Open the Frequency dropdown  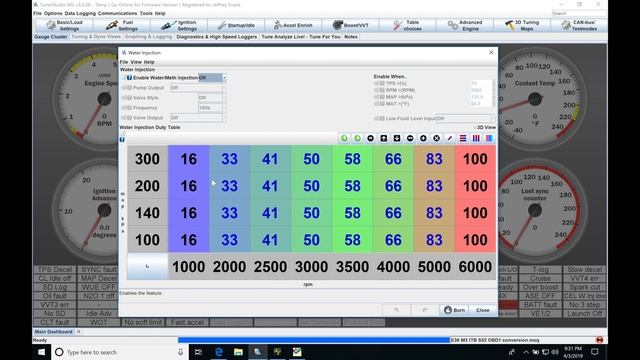212,108
